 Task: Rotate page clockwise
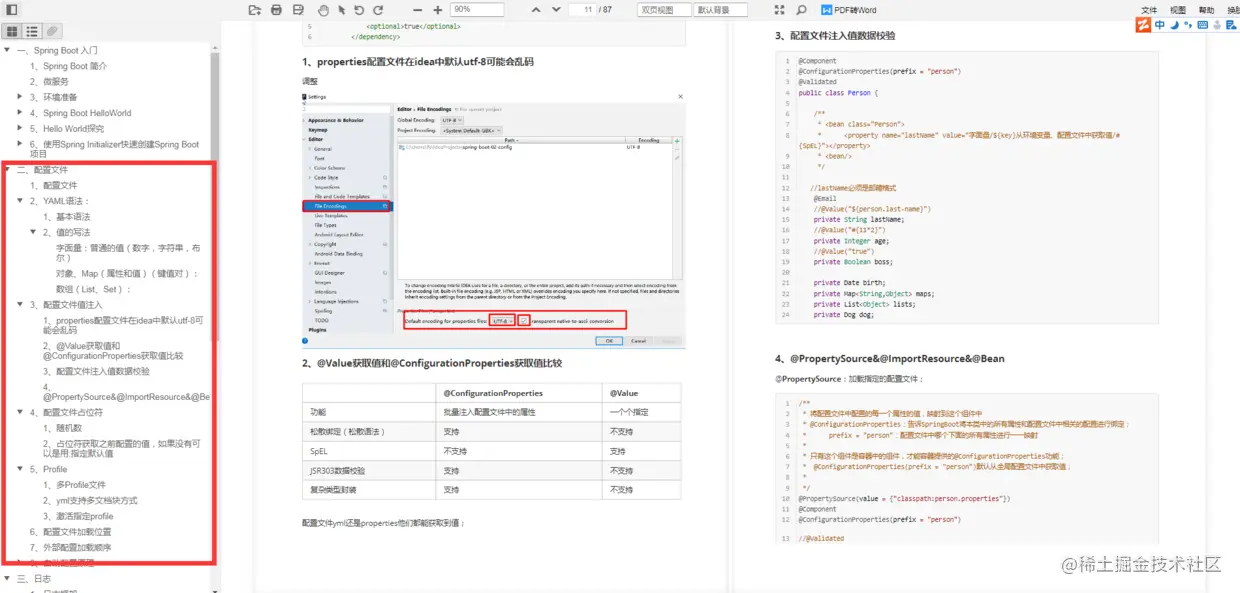point(378,9)
